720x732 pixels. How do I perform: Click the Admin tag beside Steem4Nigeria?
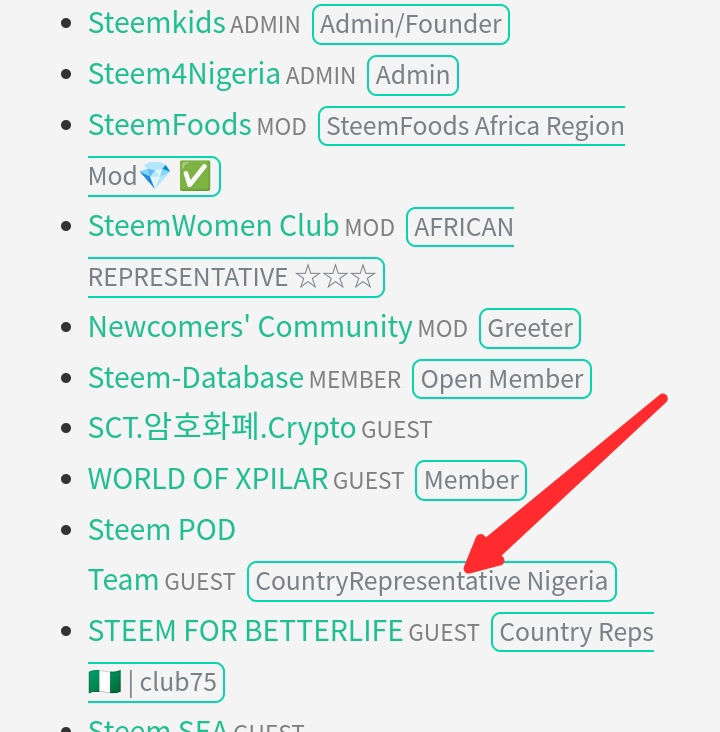coord(413,75)
